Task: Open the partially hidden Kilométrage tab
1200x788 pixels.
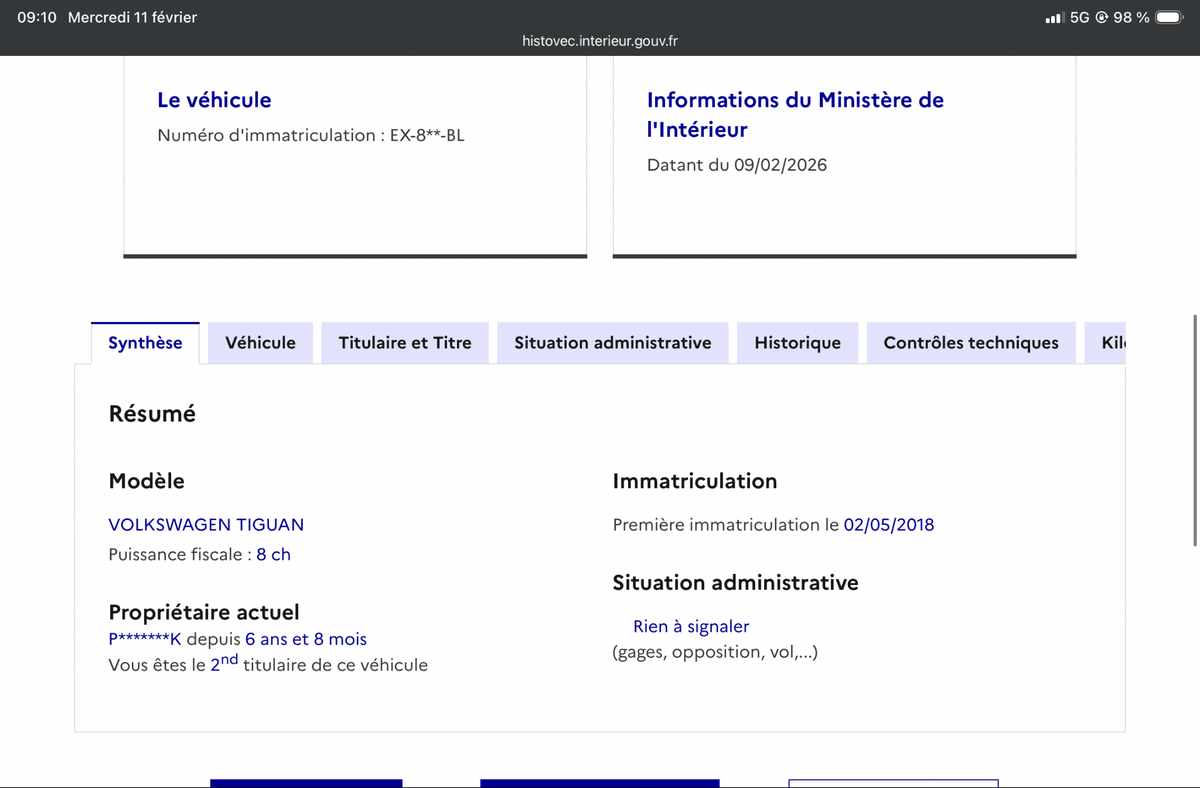Action: 1112,343
